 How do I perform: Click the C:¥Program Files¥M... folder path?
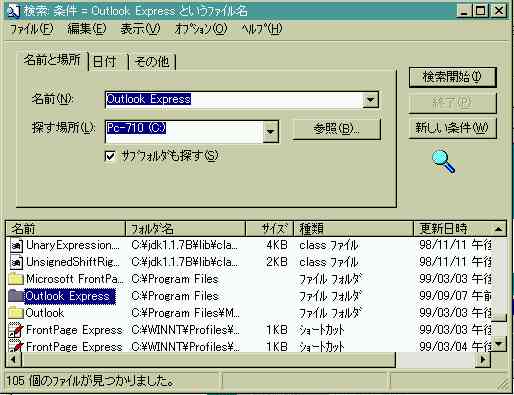185,313
